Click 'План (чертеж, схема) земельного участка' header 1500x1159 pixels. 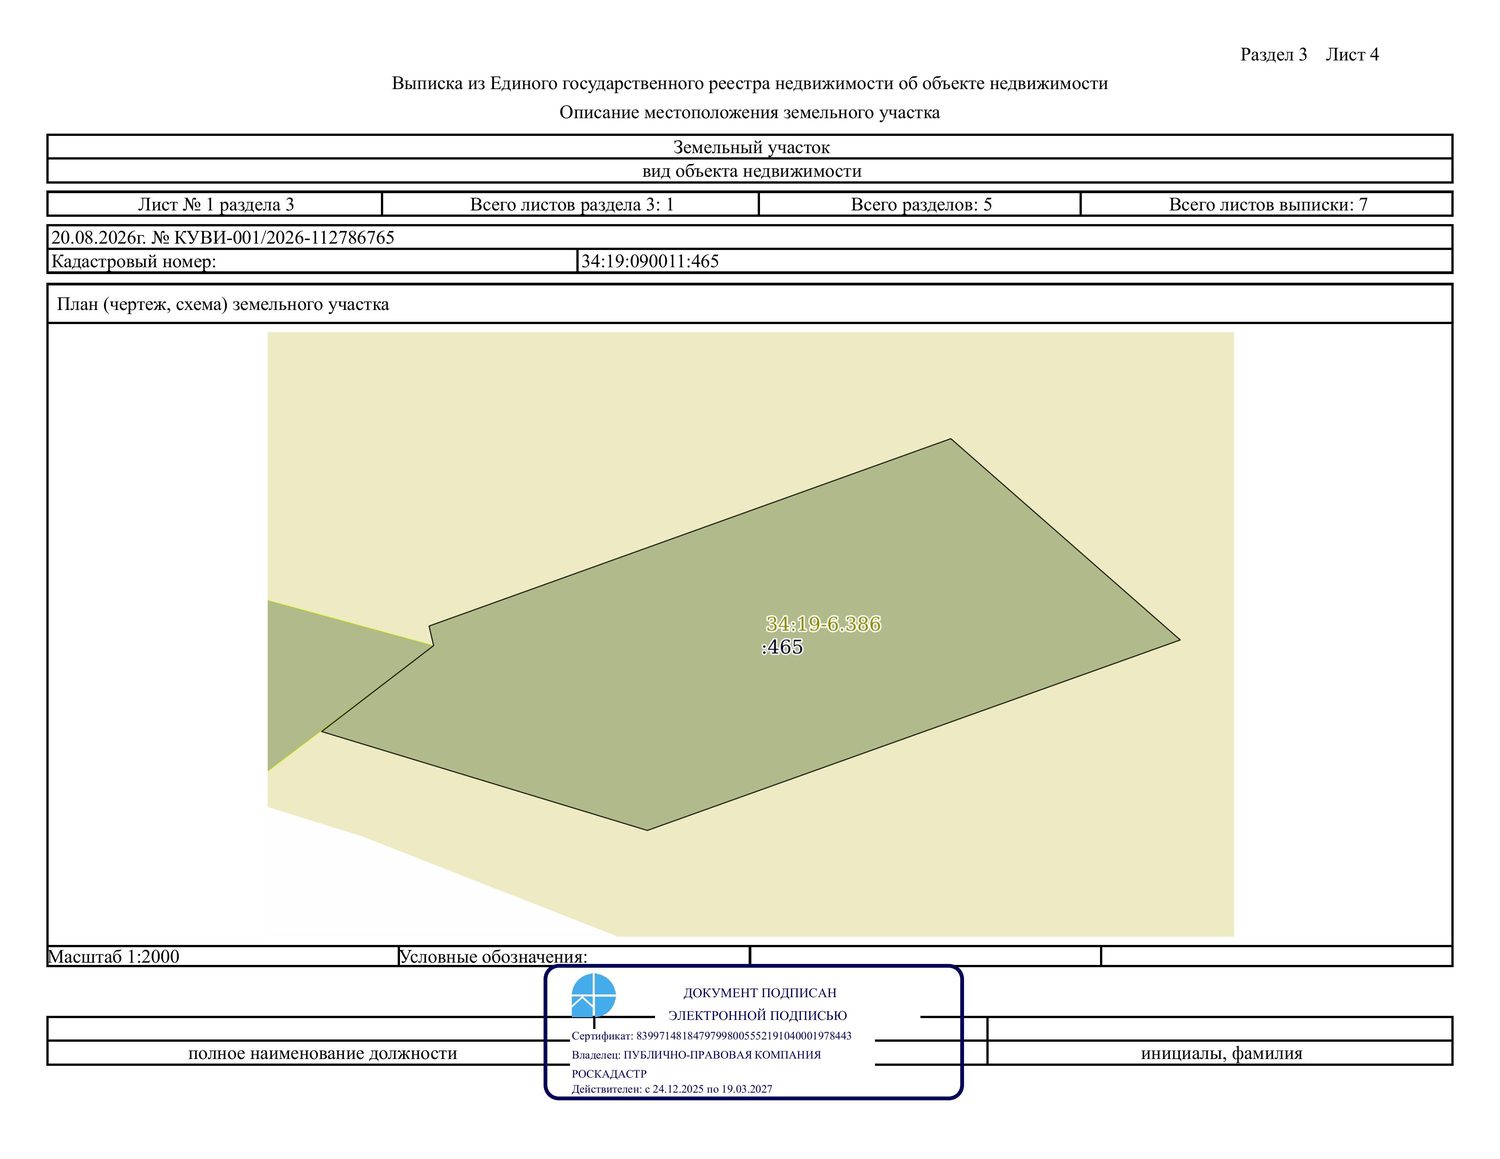(x=750, y=304)
